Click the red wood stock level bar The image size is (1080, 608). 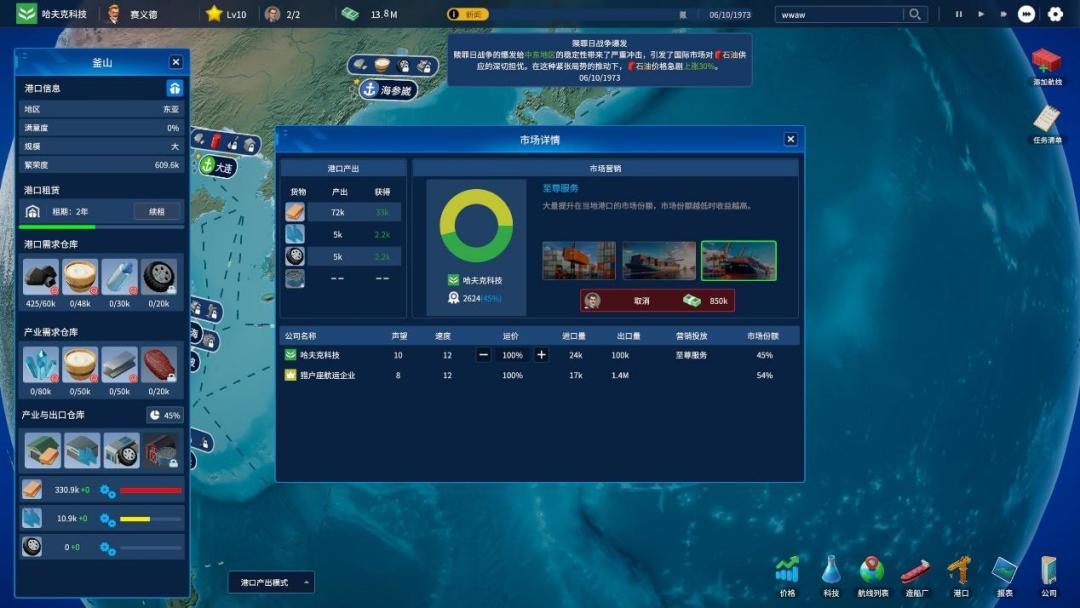pos(151,491)
